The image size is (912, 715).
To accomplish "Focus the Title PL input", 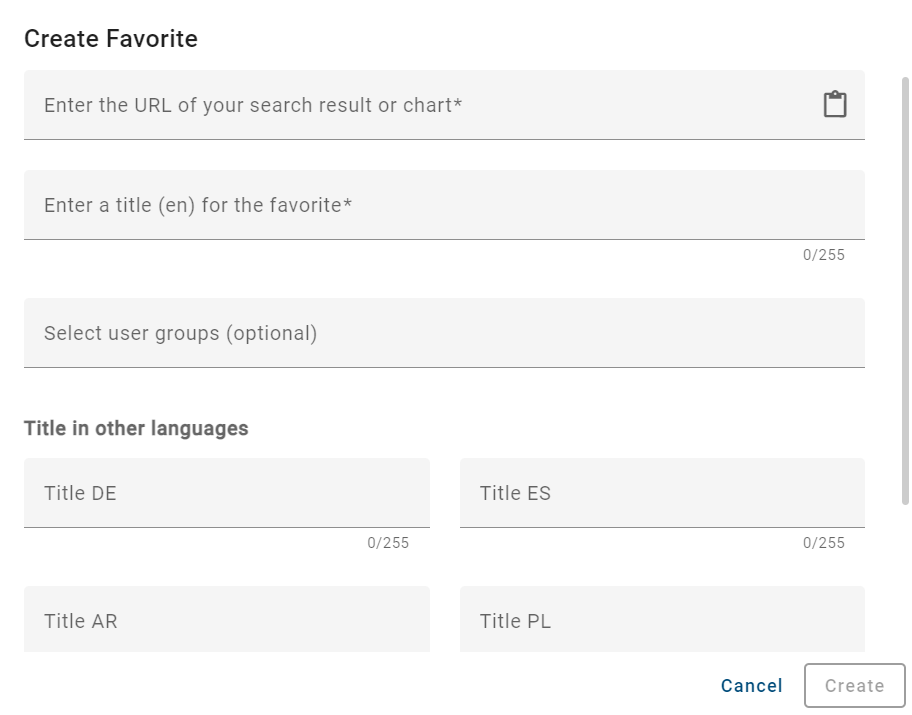I will pyautogui.click(x=663, y=620).
